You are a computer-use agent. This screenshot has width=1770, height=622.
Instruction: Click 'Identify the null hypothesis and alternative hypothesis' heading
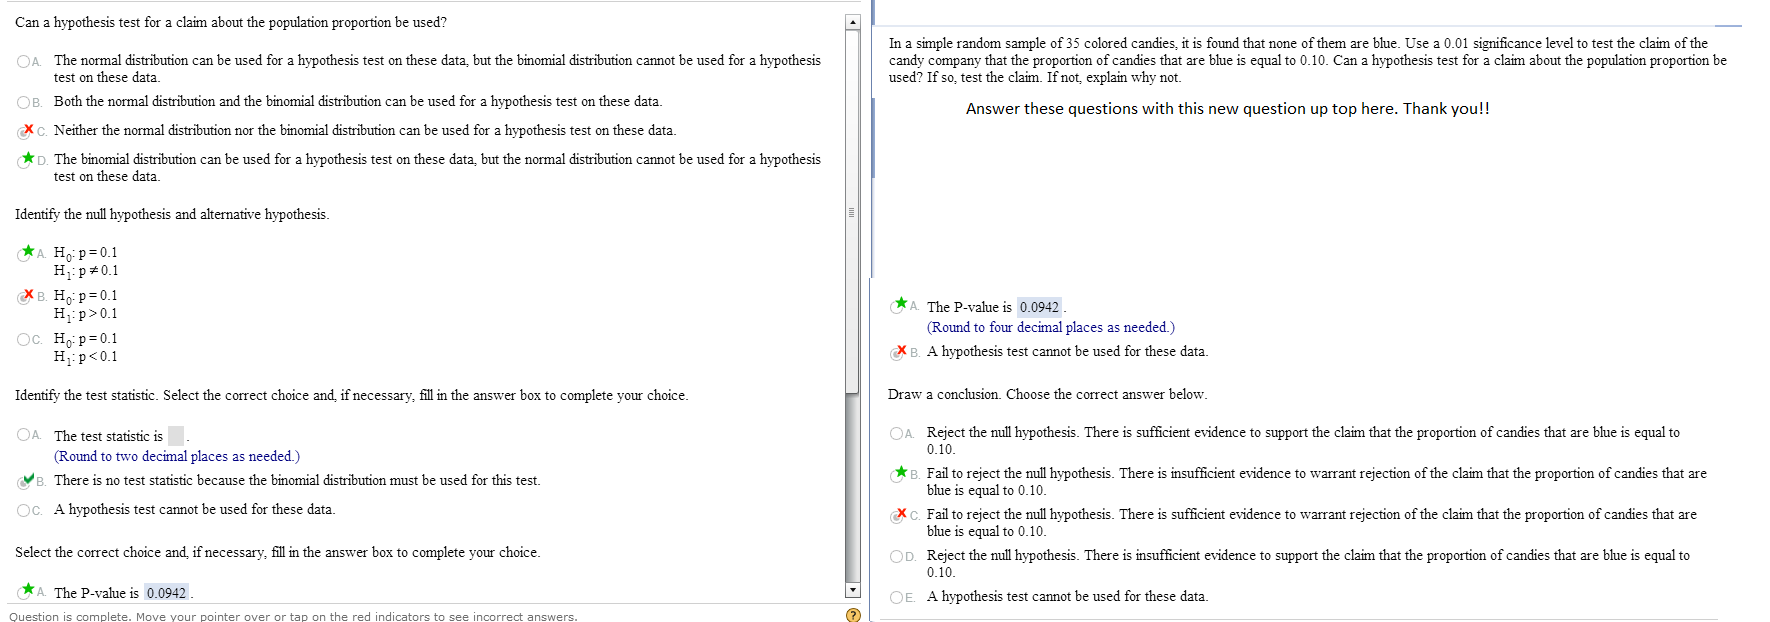tap(172, 214)
